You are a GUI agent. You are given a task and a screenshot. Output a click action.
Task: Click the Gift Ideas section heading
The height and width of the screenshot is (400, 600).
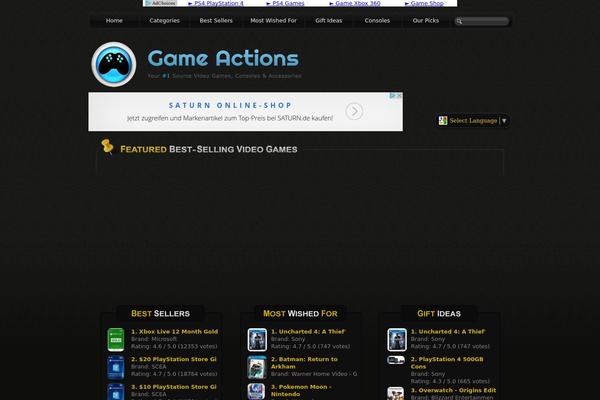[x=439, y=313]
